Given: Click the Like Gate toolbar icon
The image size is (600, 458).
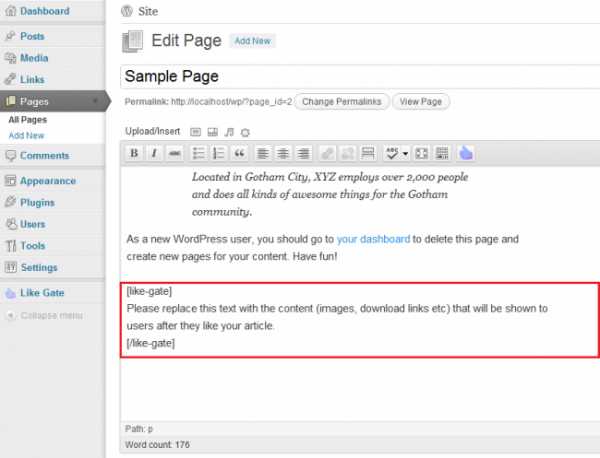Looking at the screenshot, I should (466, 153).
